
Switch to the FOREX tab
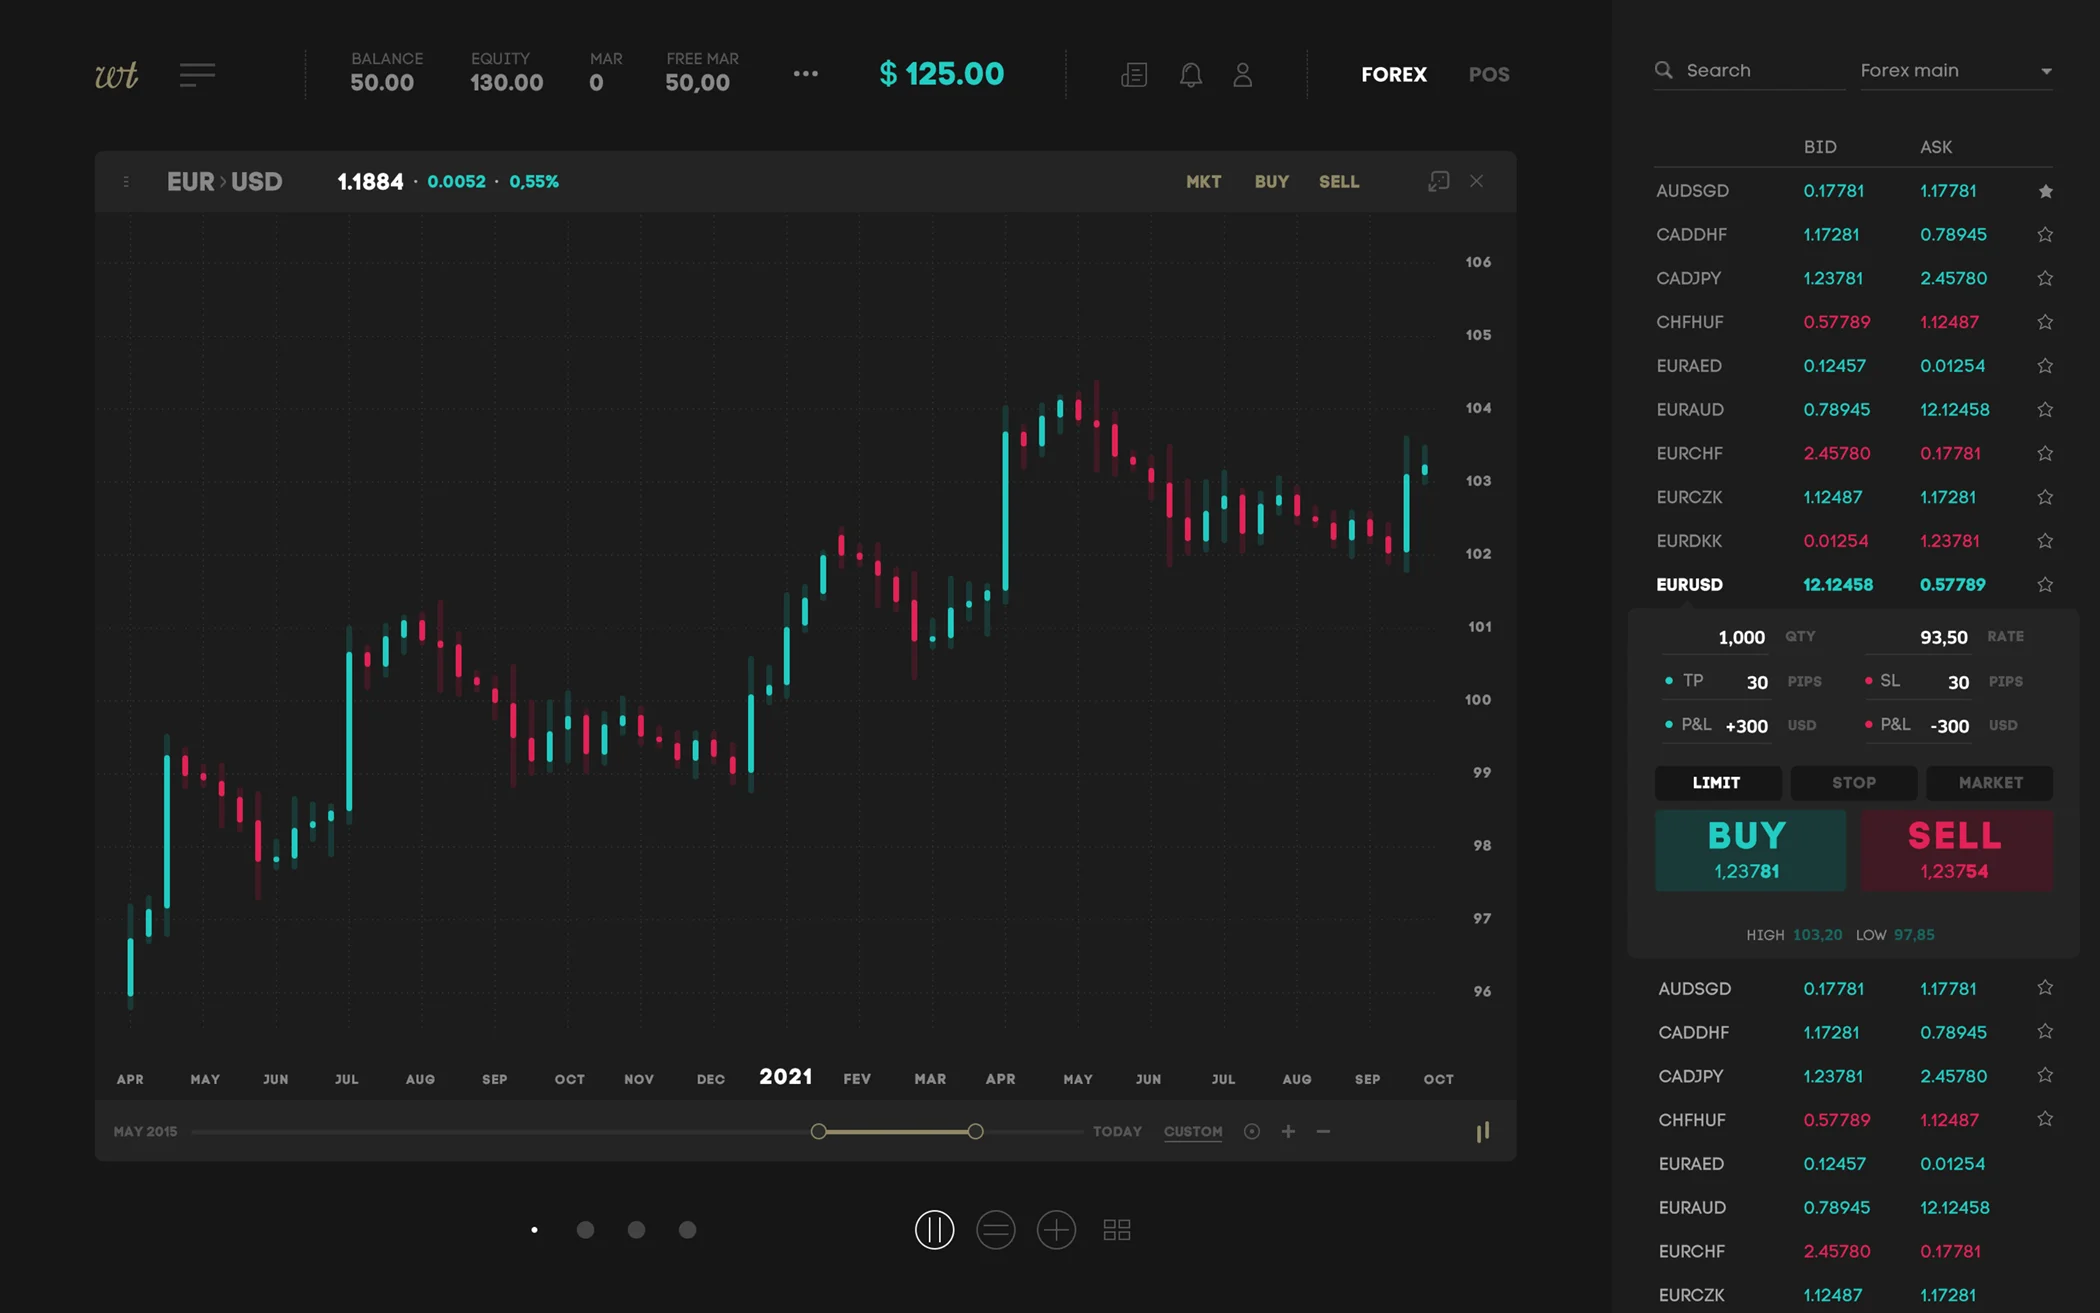pos(1393,75)
